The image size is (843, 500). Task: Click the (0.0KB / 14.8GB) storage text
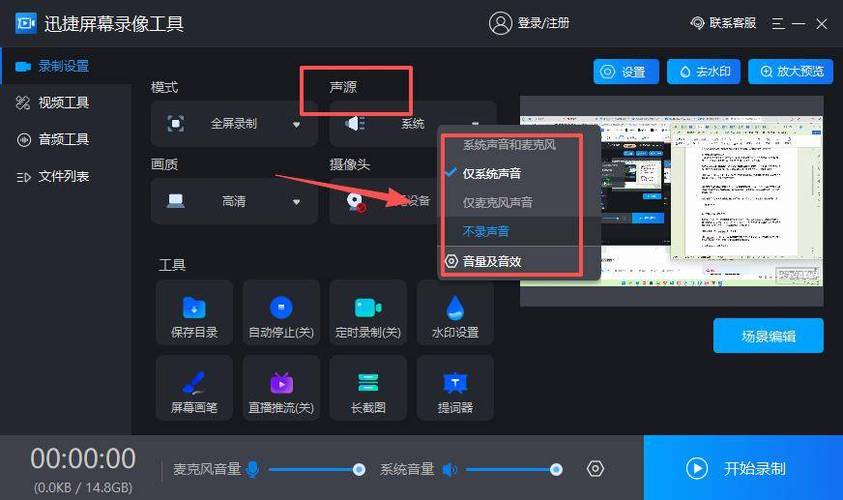83,488
